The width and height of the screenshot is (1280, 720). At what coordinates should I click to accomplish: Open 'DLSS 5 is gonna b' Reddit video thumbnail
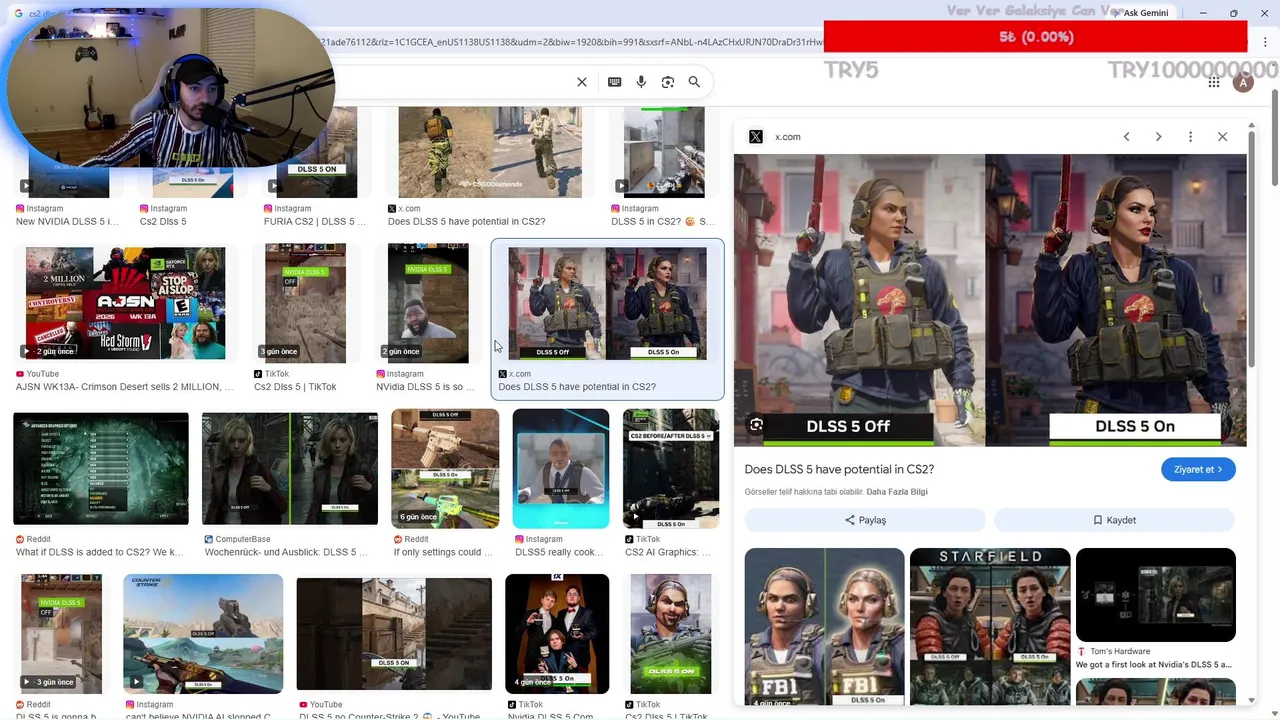(62, 633)
